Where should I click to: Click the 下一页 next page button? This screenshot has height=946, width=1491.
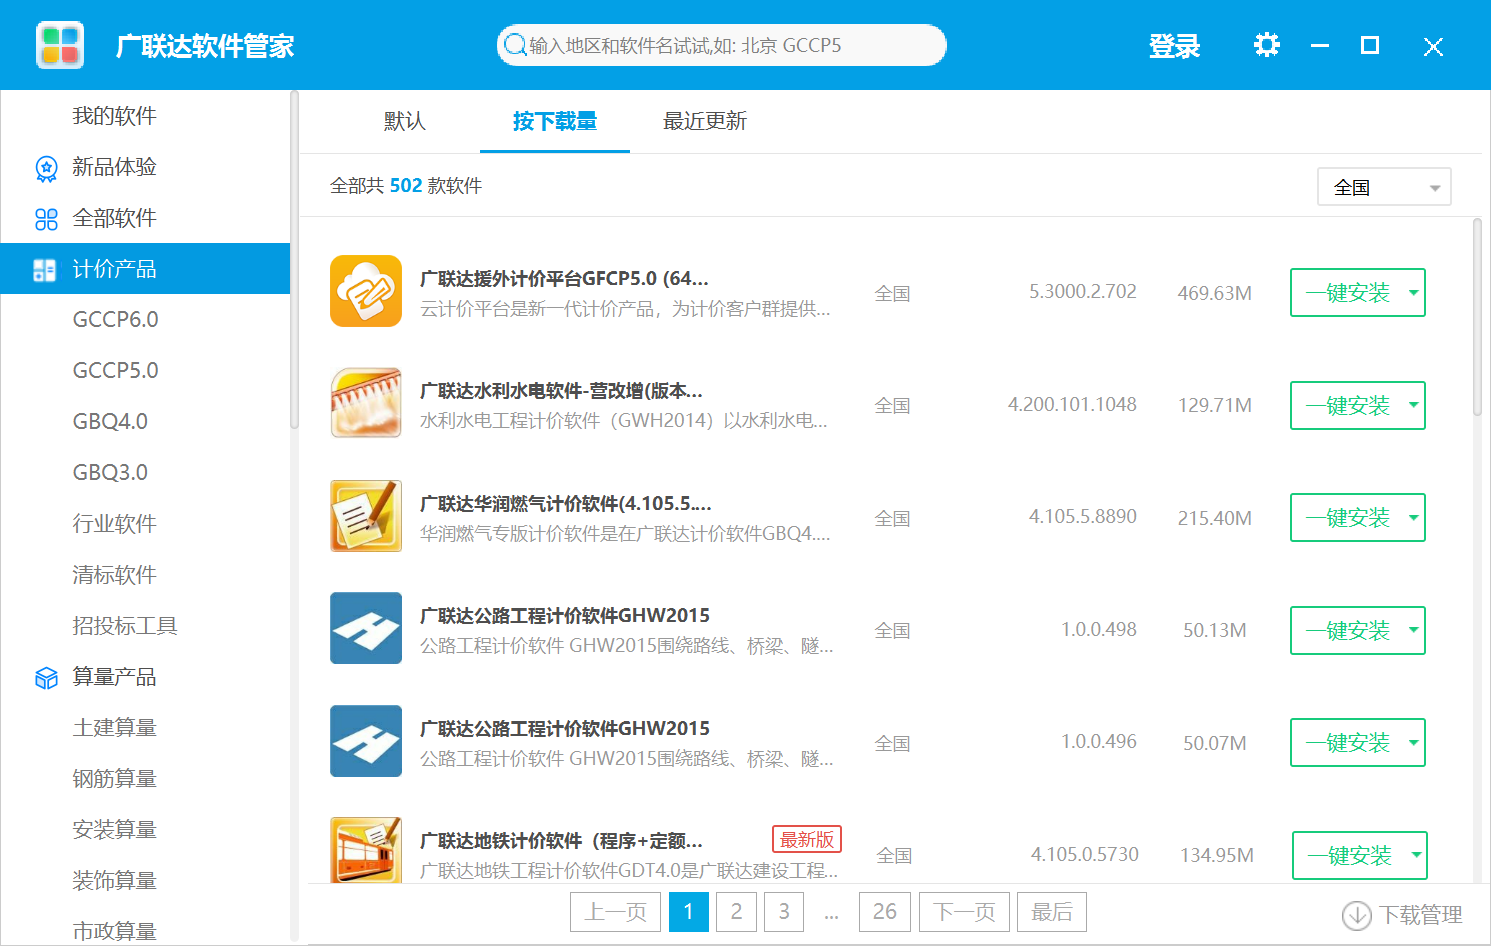964,912
